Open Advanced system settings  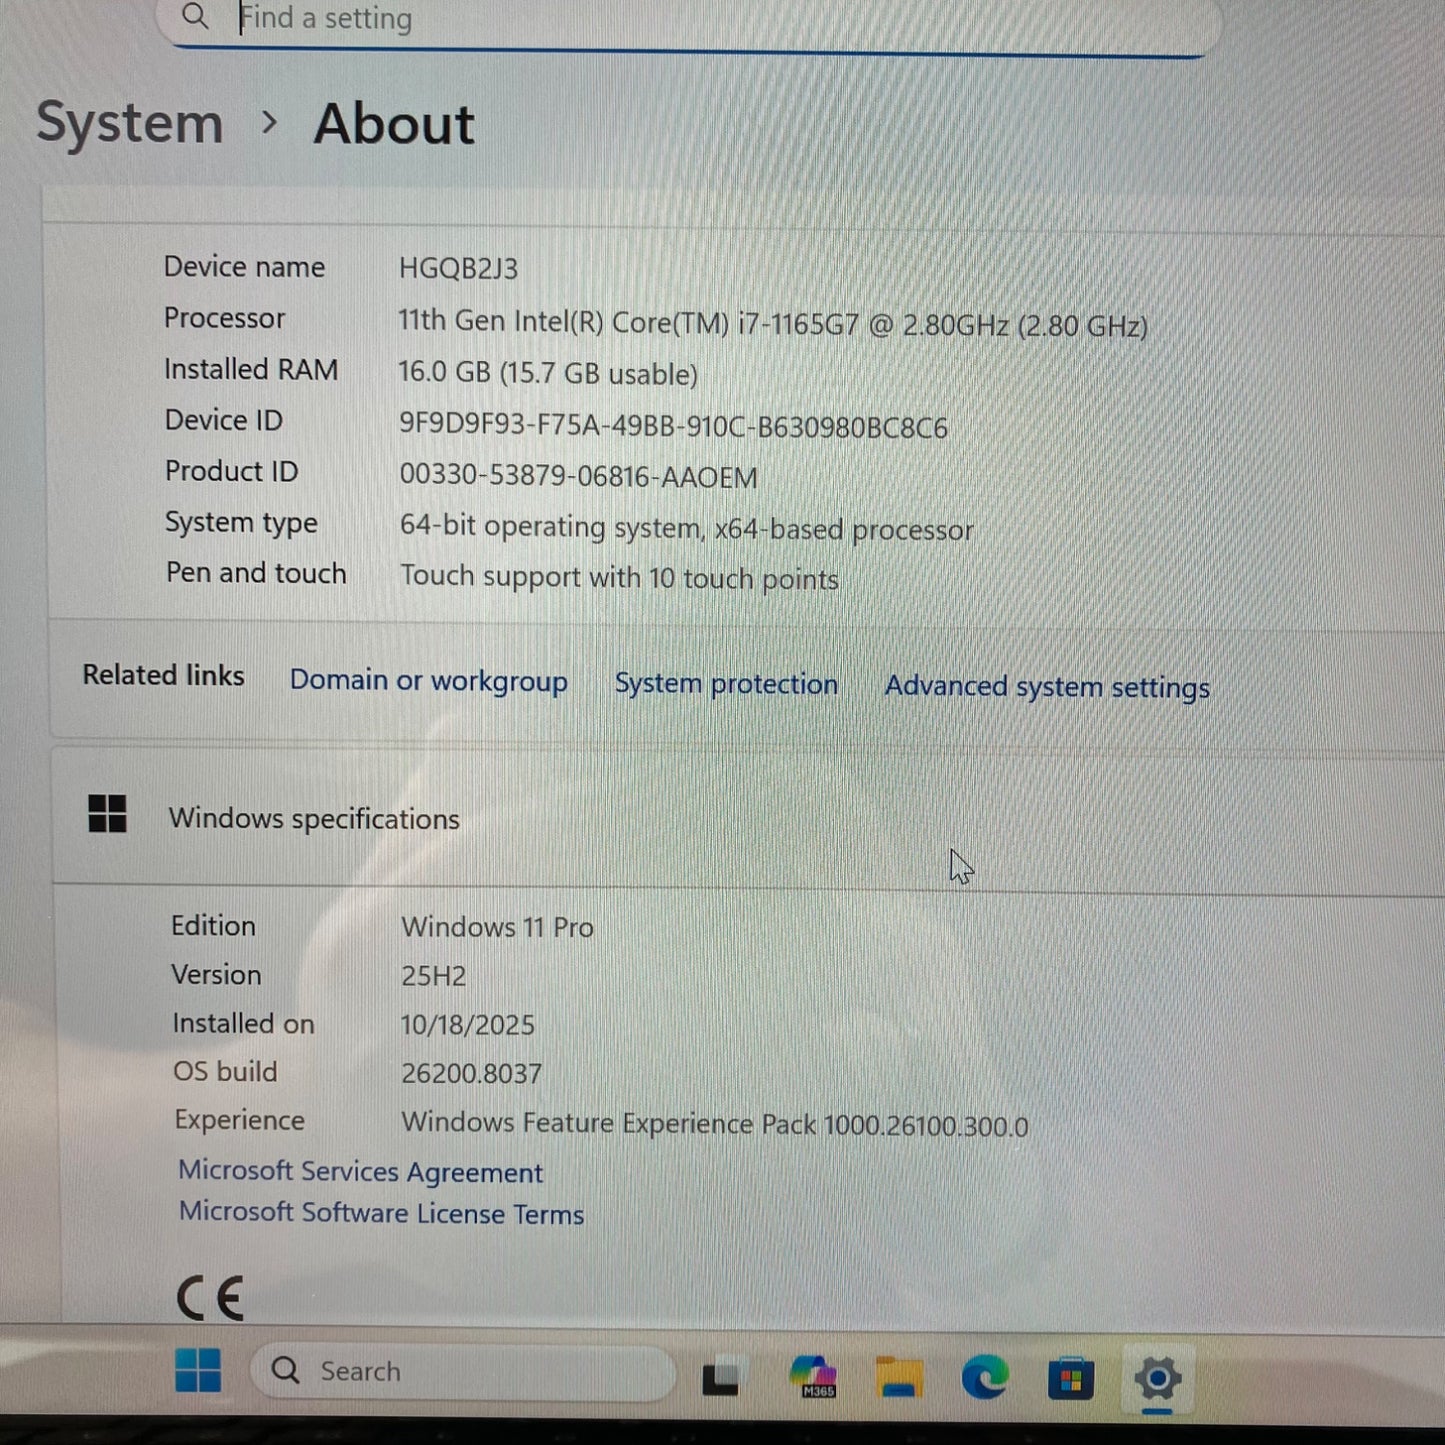coord(1046,687)
